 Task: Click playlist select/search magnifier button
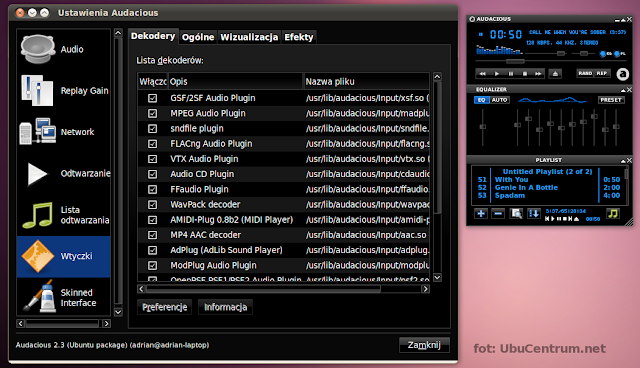[516, 213]
